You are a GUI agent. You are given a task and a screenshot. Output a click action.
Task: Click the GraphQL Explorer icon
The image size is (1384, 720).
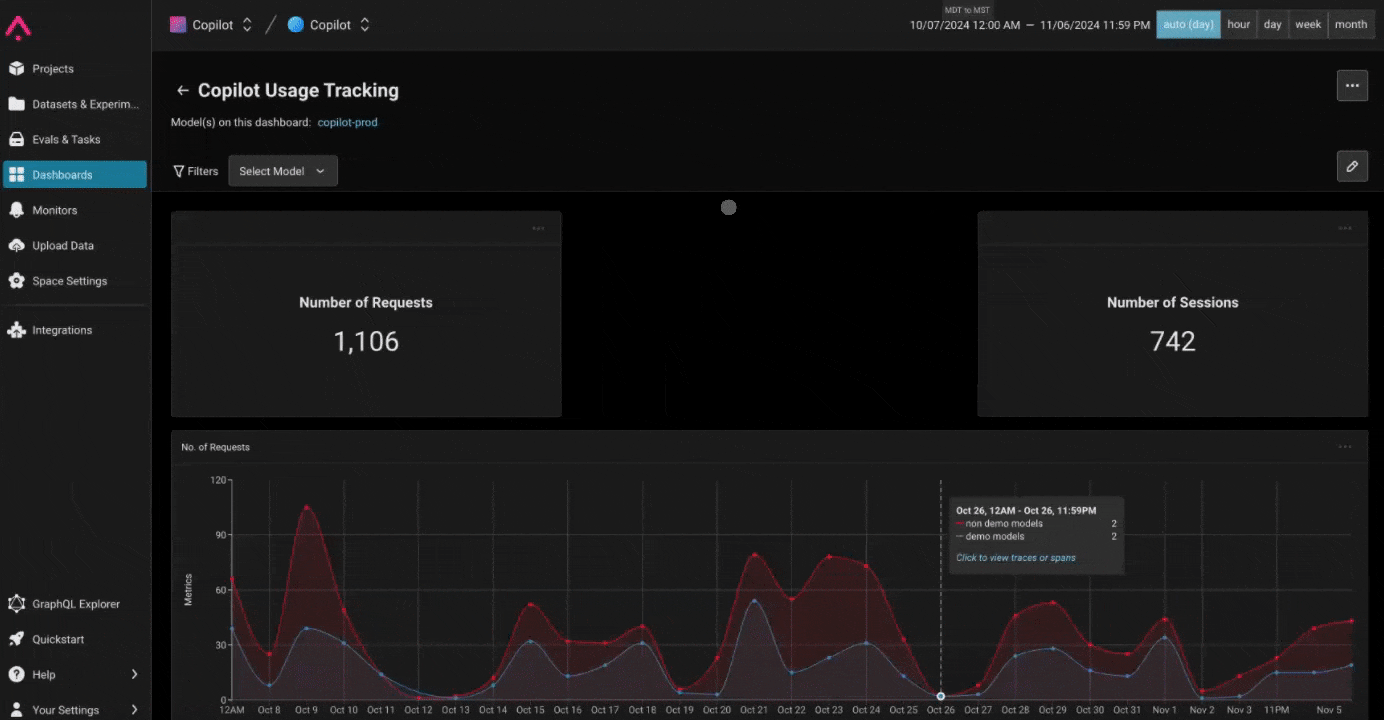point(16,604)
